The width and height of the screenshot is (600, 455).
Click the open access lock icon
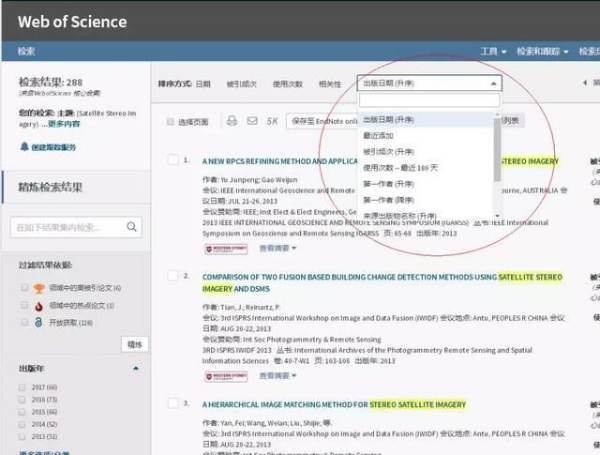point(39,322)
